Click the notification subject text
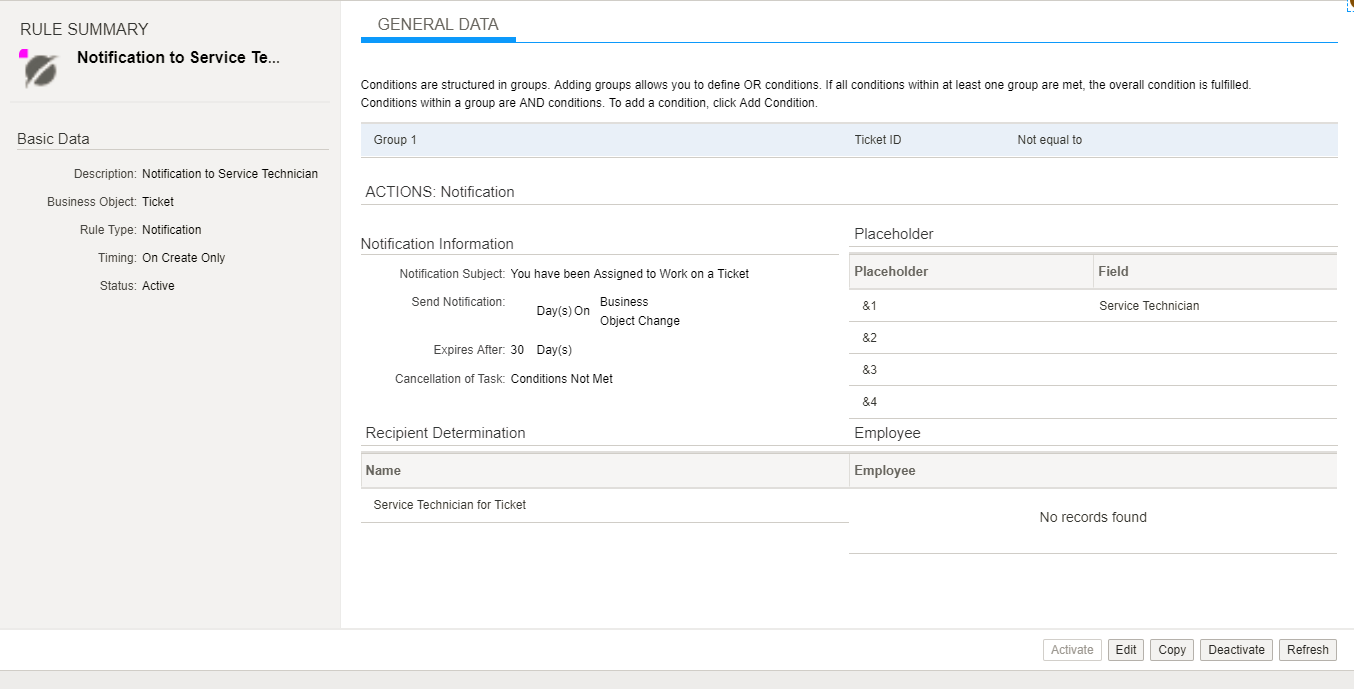Image resolution: width=1354 pixels, height=689 pixels. [x=630, y=274]
